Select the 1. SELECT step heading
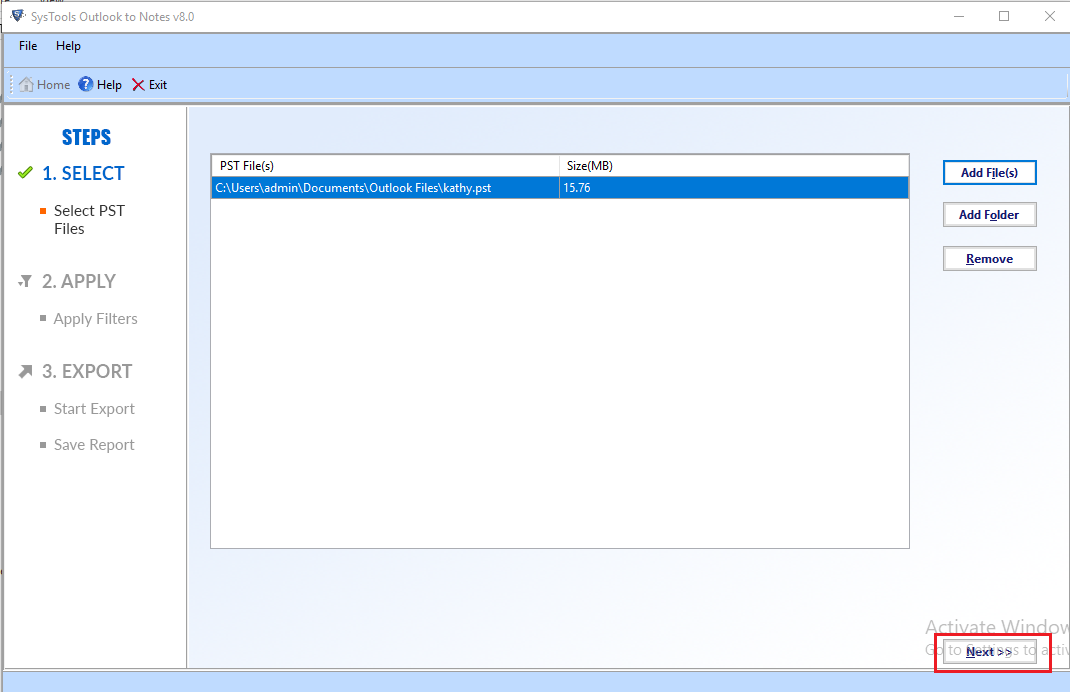 [x=83, y=173]
